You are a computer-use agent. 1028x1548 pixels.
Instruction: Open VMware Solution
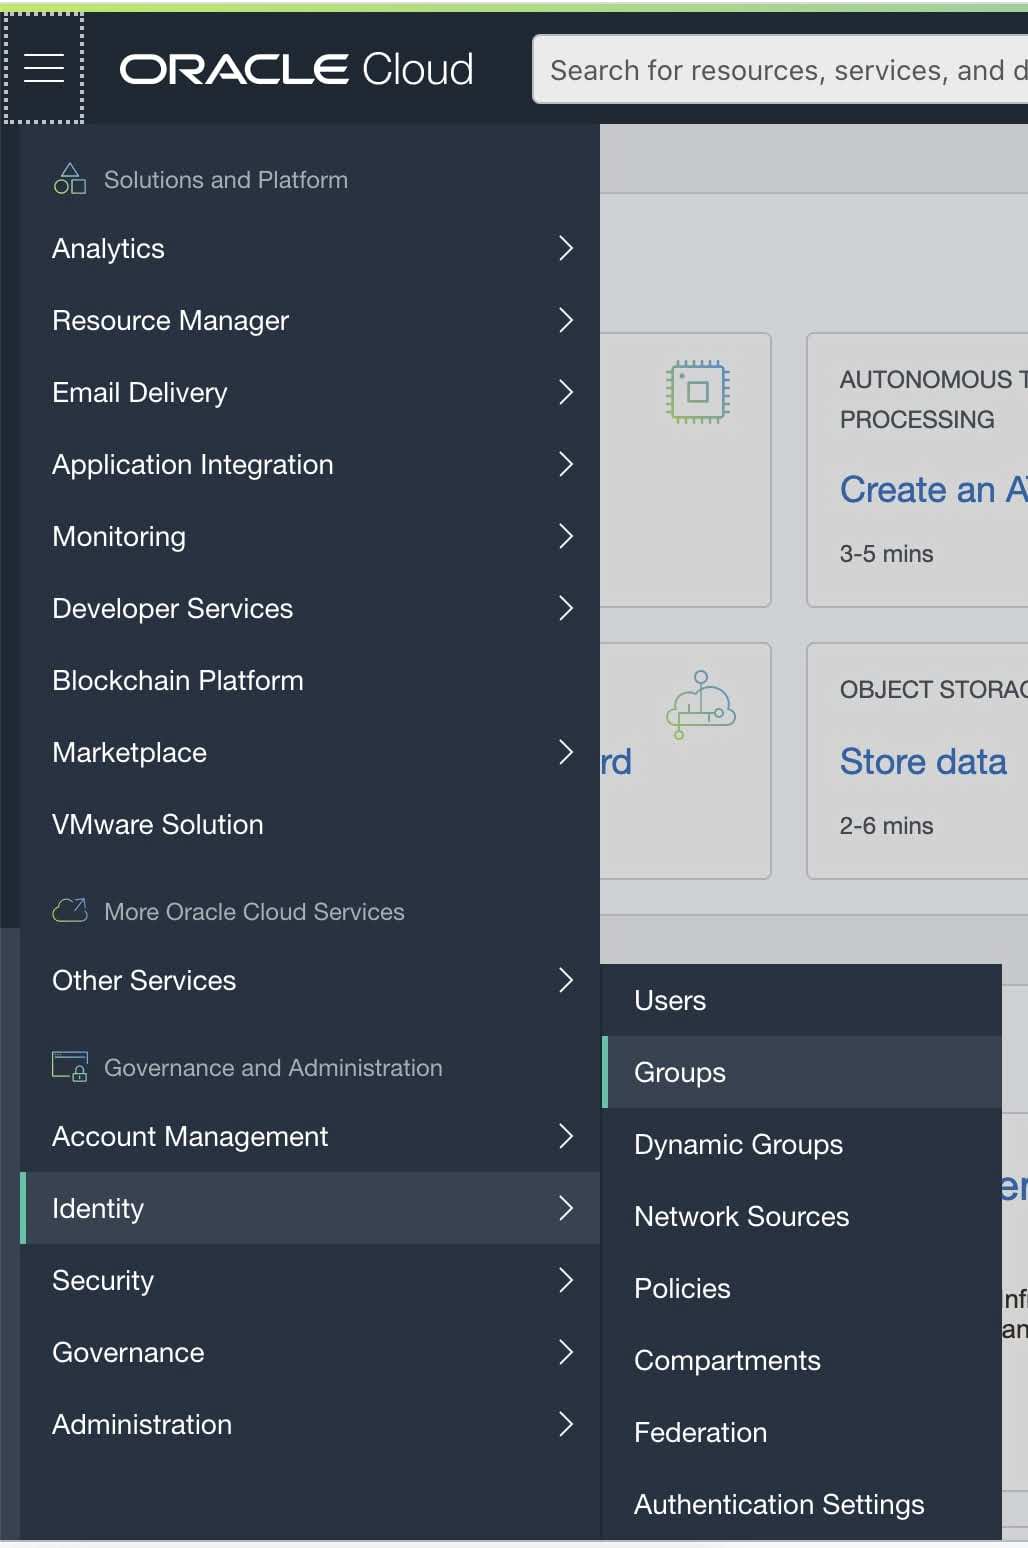(x=310, y=824)
